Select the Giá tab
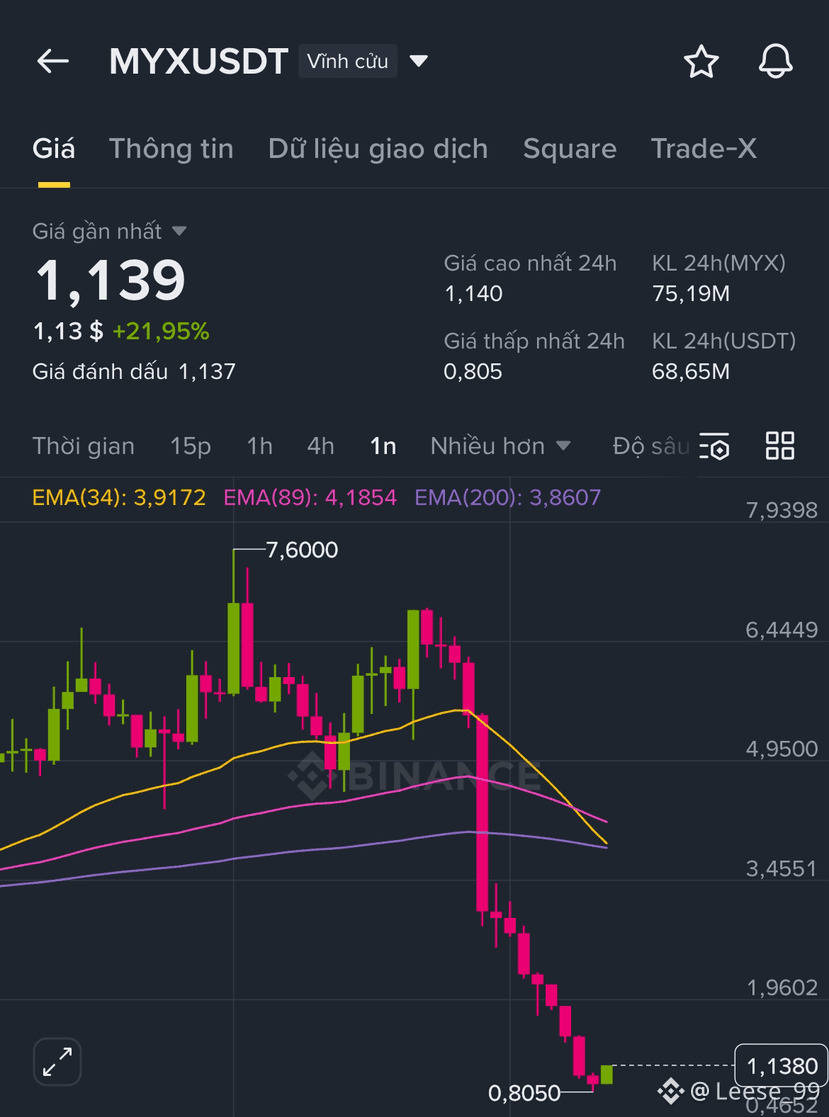 tap(53, 149)
